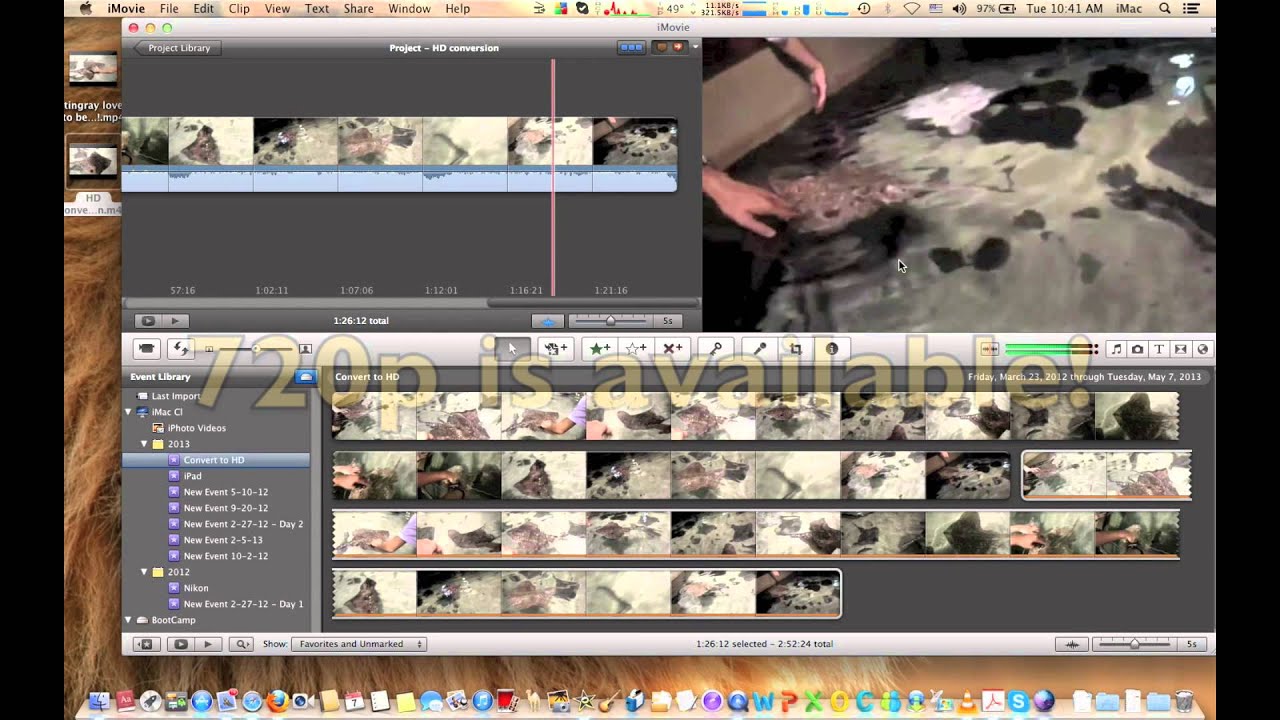The height and width of the screenshot is (720, 1280).
Task: Open the camera import window
Action: [x=146, y=349]
